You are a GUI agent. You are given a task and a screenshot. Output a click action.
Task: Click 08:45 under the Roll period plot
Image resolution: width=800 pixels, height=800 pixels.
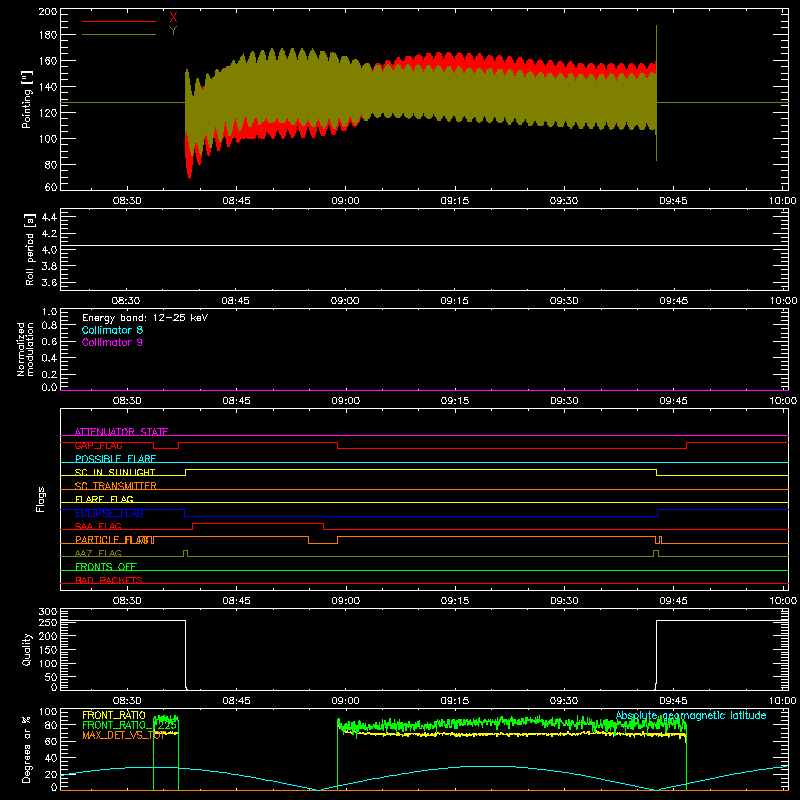[x=236, y=301]
